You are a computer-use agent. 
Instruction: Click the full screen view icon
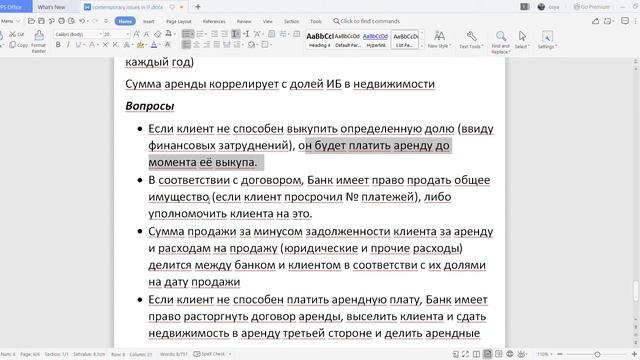pyautogui.click(x=466, y=354)
